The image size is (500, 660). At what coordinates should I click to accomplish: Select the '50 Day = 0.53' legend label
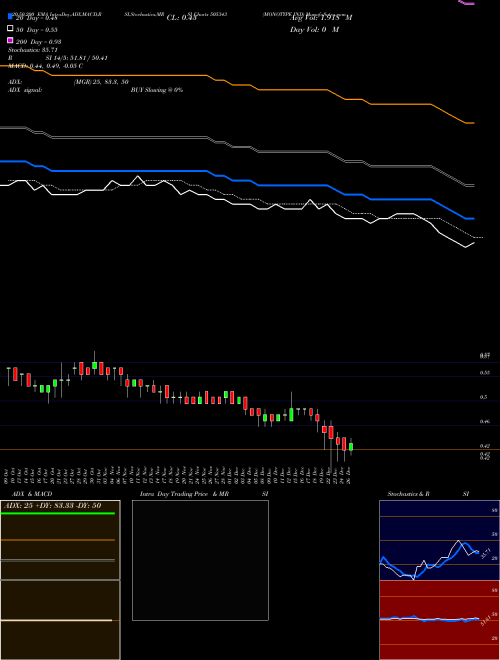(37, 30)
